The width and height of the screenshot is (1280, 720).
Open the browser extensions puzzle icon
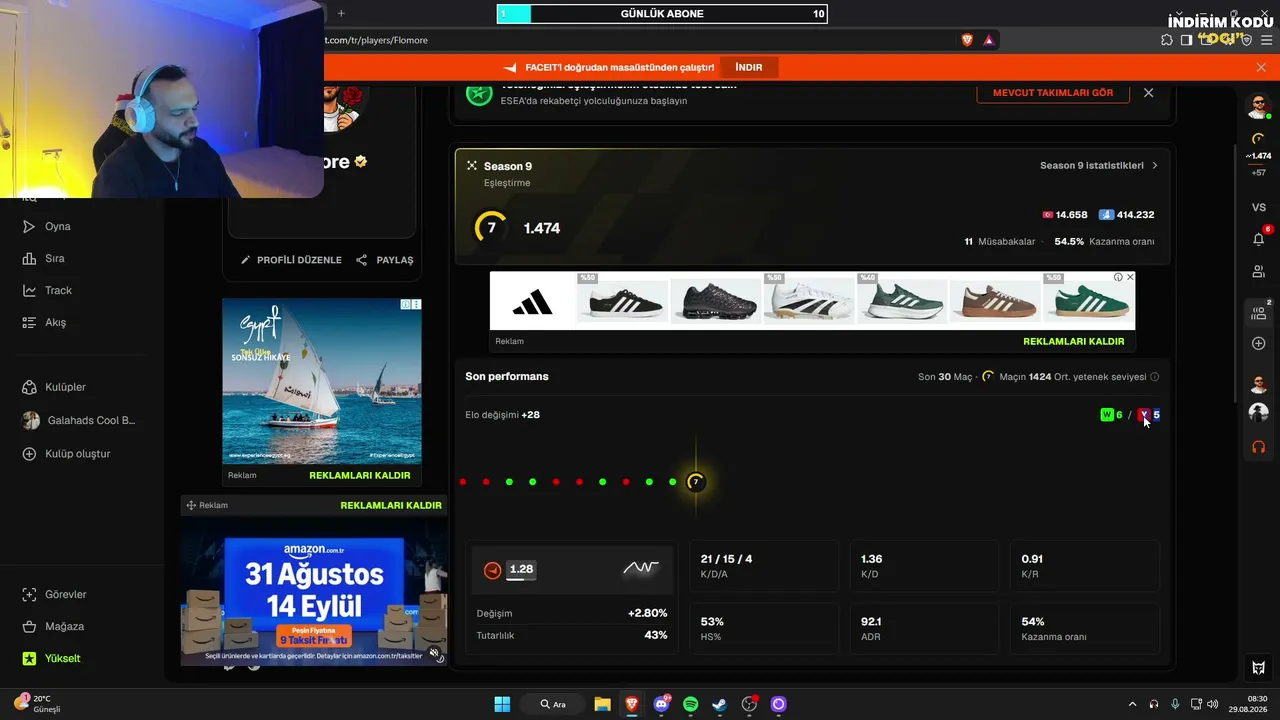coord(1167,40)
